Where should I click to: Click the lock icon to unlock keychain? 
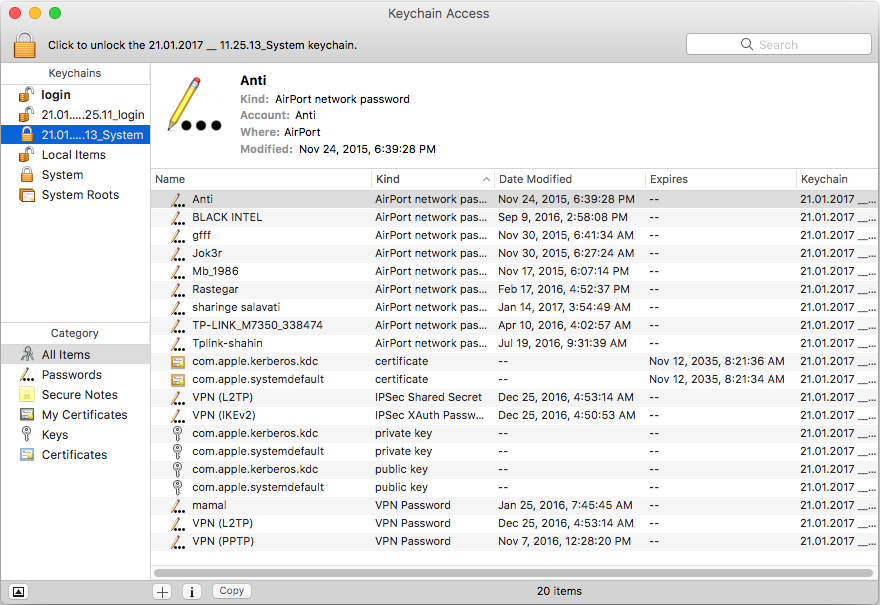25,45
